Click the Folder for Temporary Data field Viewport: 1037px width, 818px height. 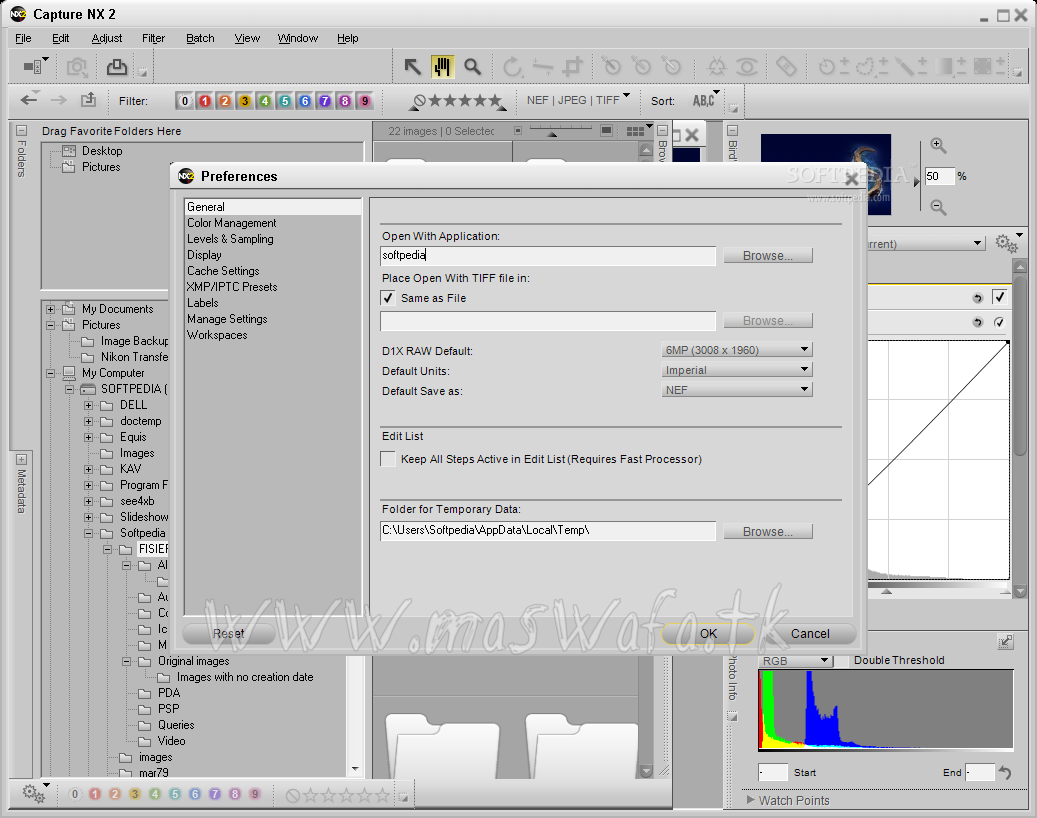tap(548, 531)
